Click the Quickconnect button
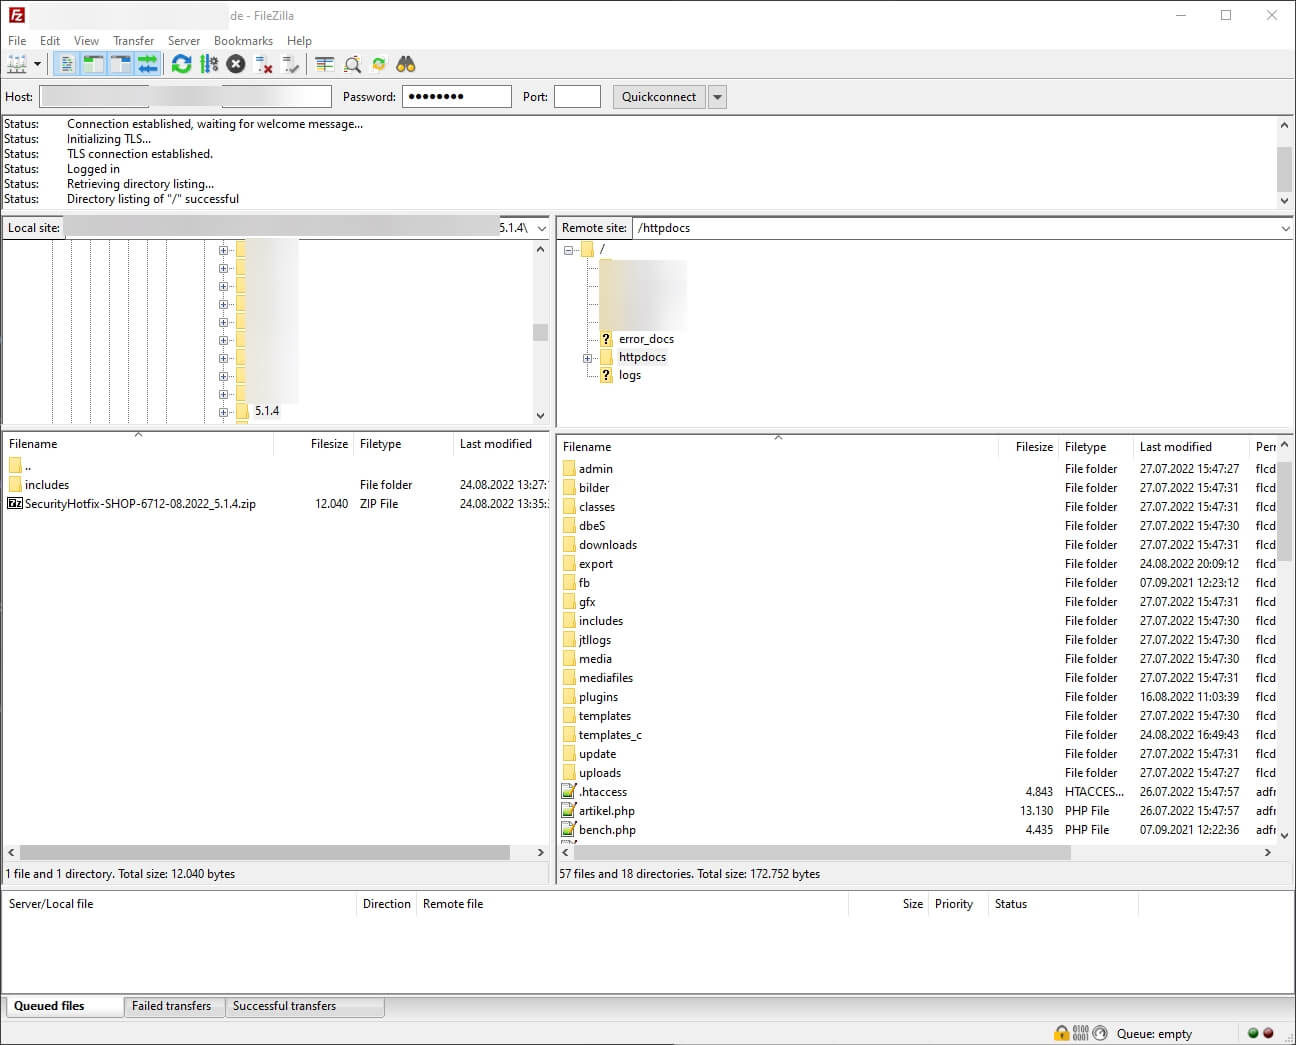Screen dimensions: 1296x1045 click(x=658, y=97)
